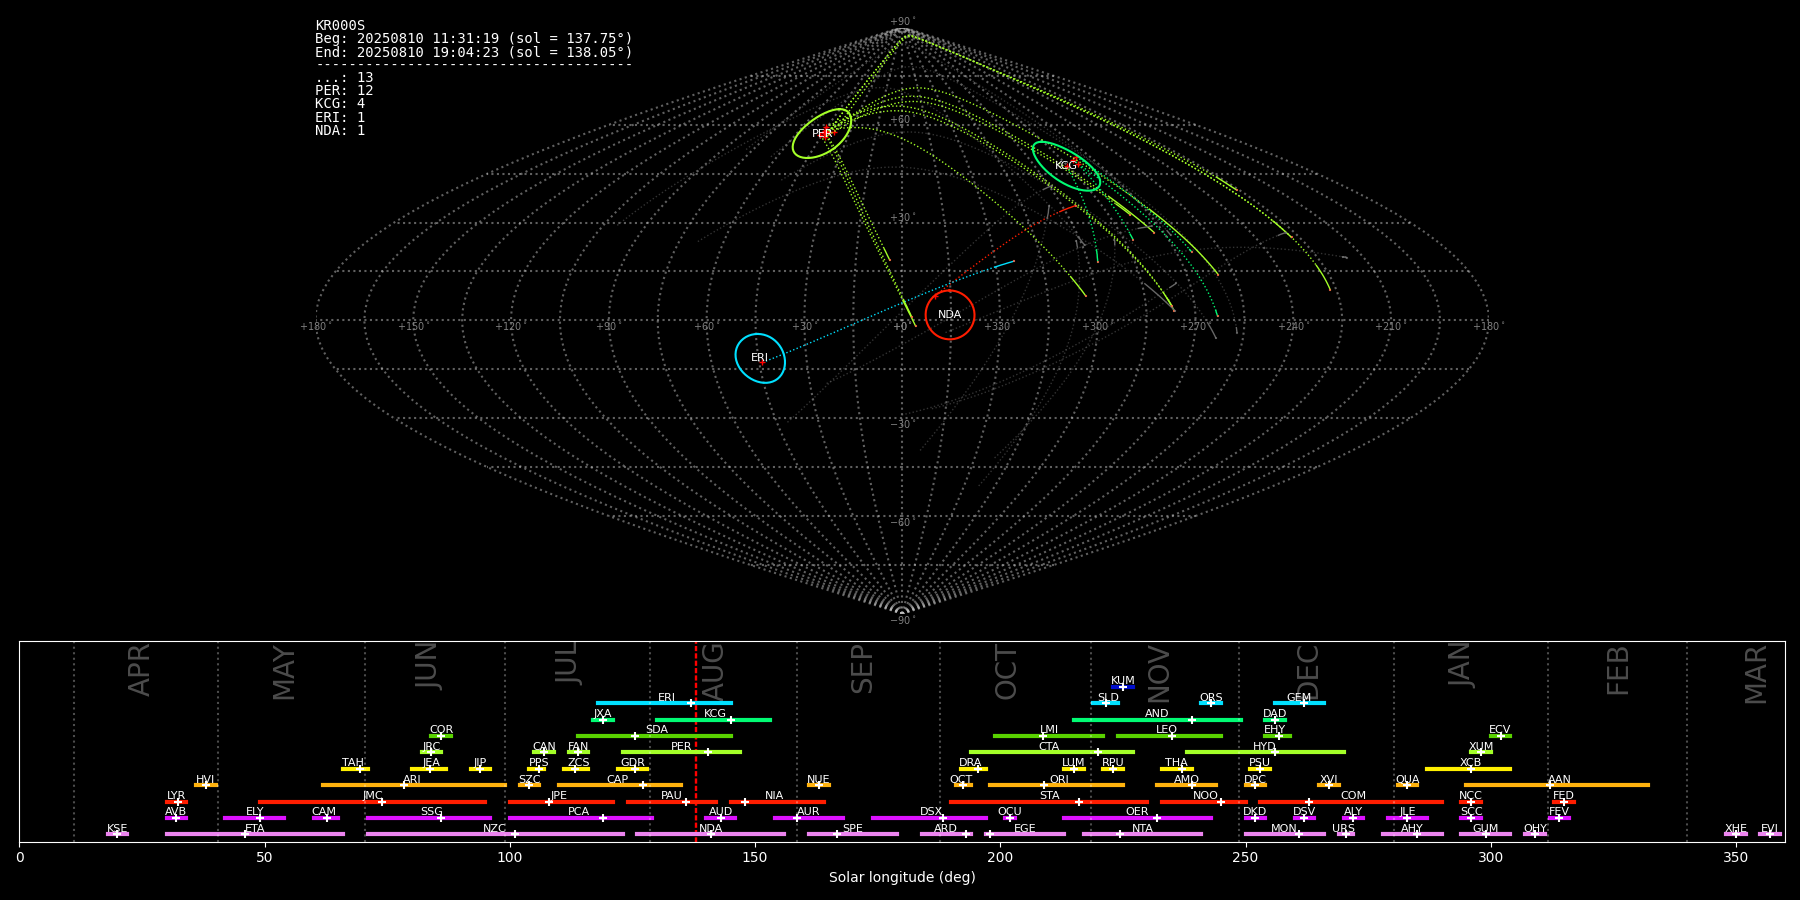Screen dimensions: 1800x900
Task: Click the DSX shower bar in the timeline
Action: (929, 818)
